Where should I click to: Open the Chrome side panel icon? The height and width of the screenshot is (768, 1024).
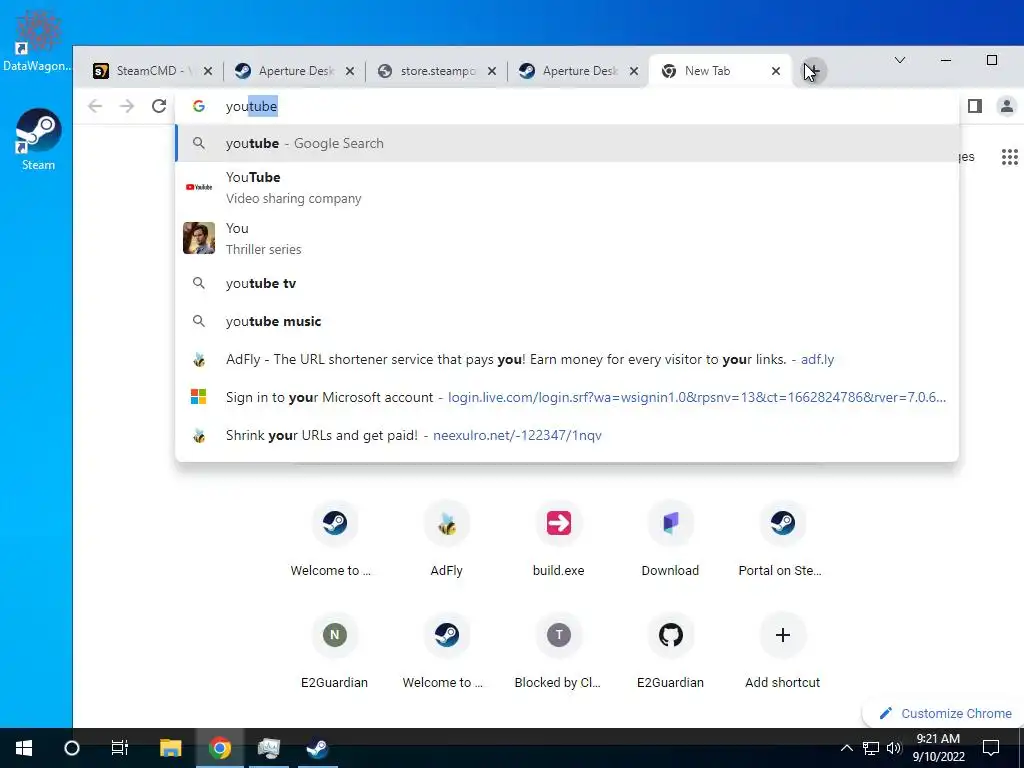point(974,106)
